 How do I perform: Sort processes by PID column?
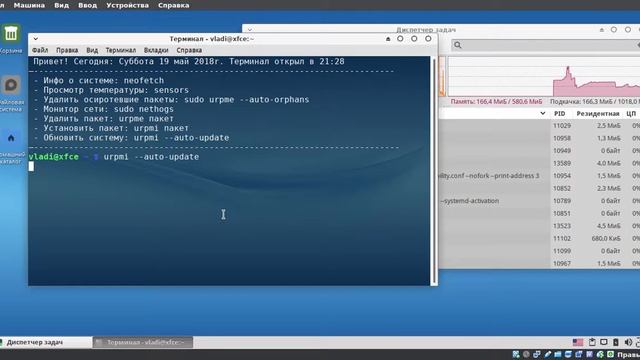coord(560,113)
